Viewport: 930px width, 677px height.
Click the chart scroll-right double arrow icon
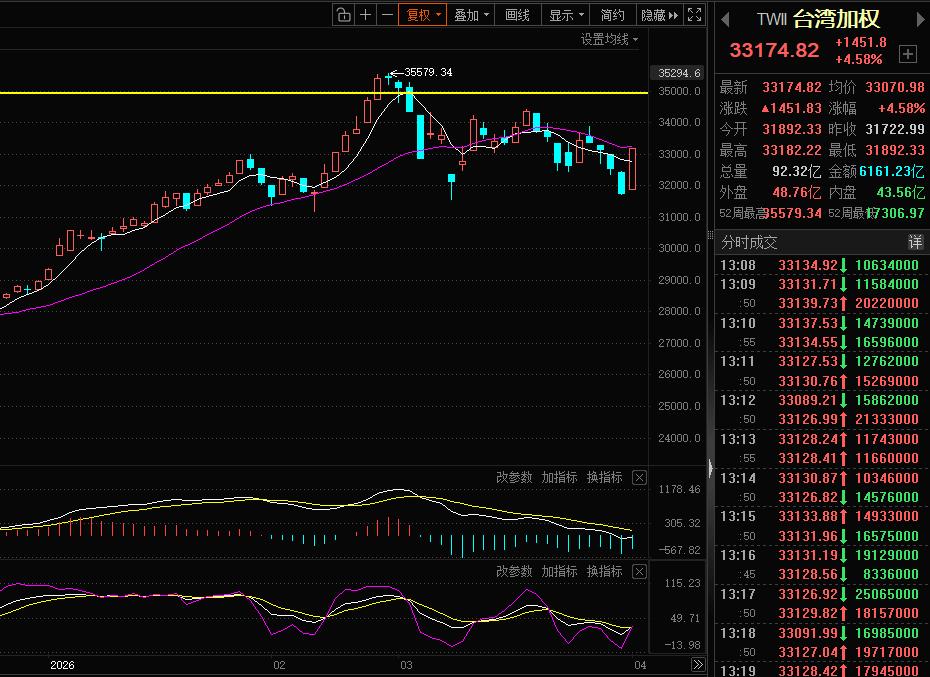pos(698,665)
